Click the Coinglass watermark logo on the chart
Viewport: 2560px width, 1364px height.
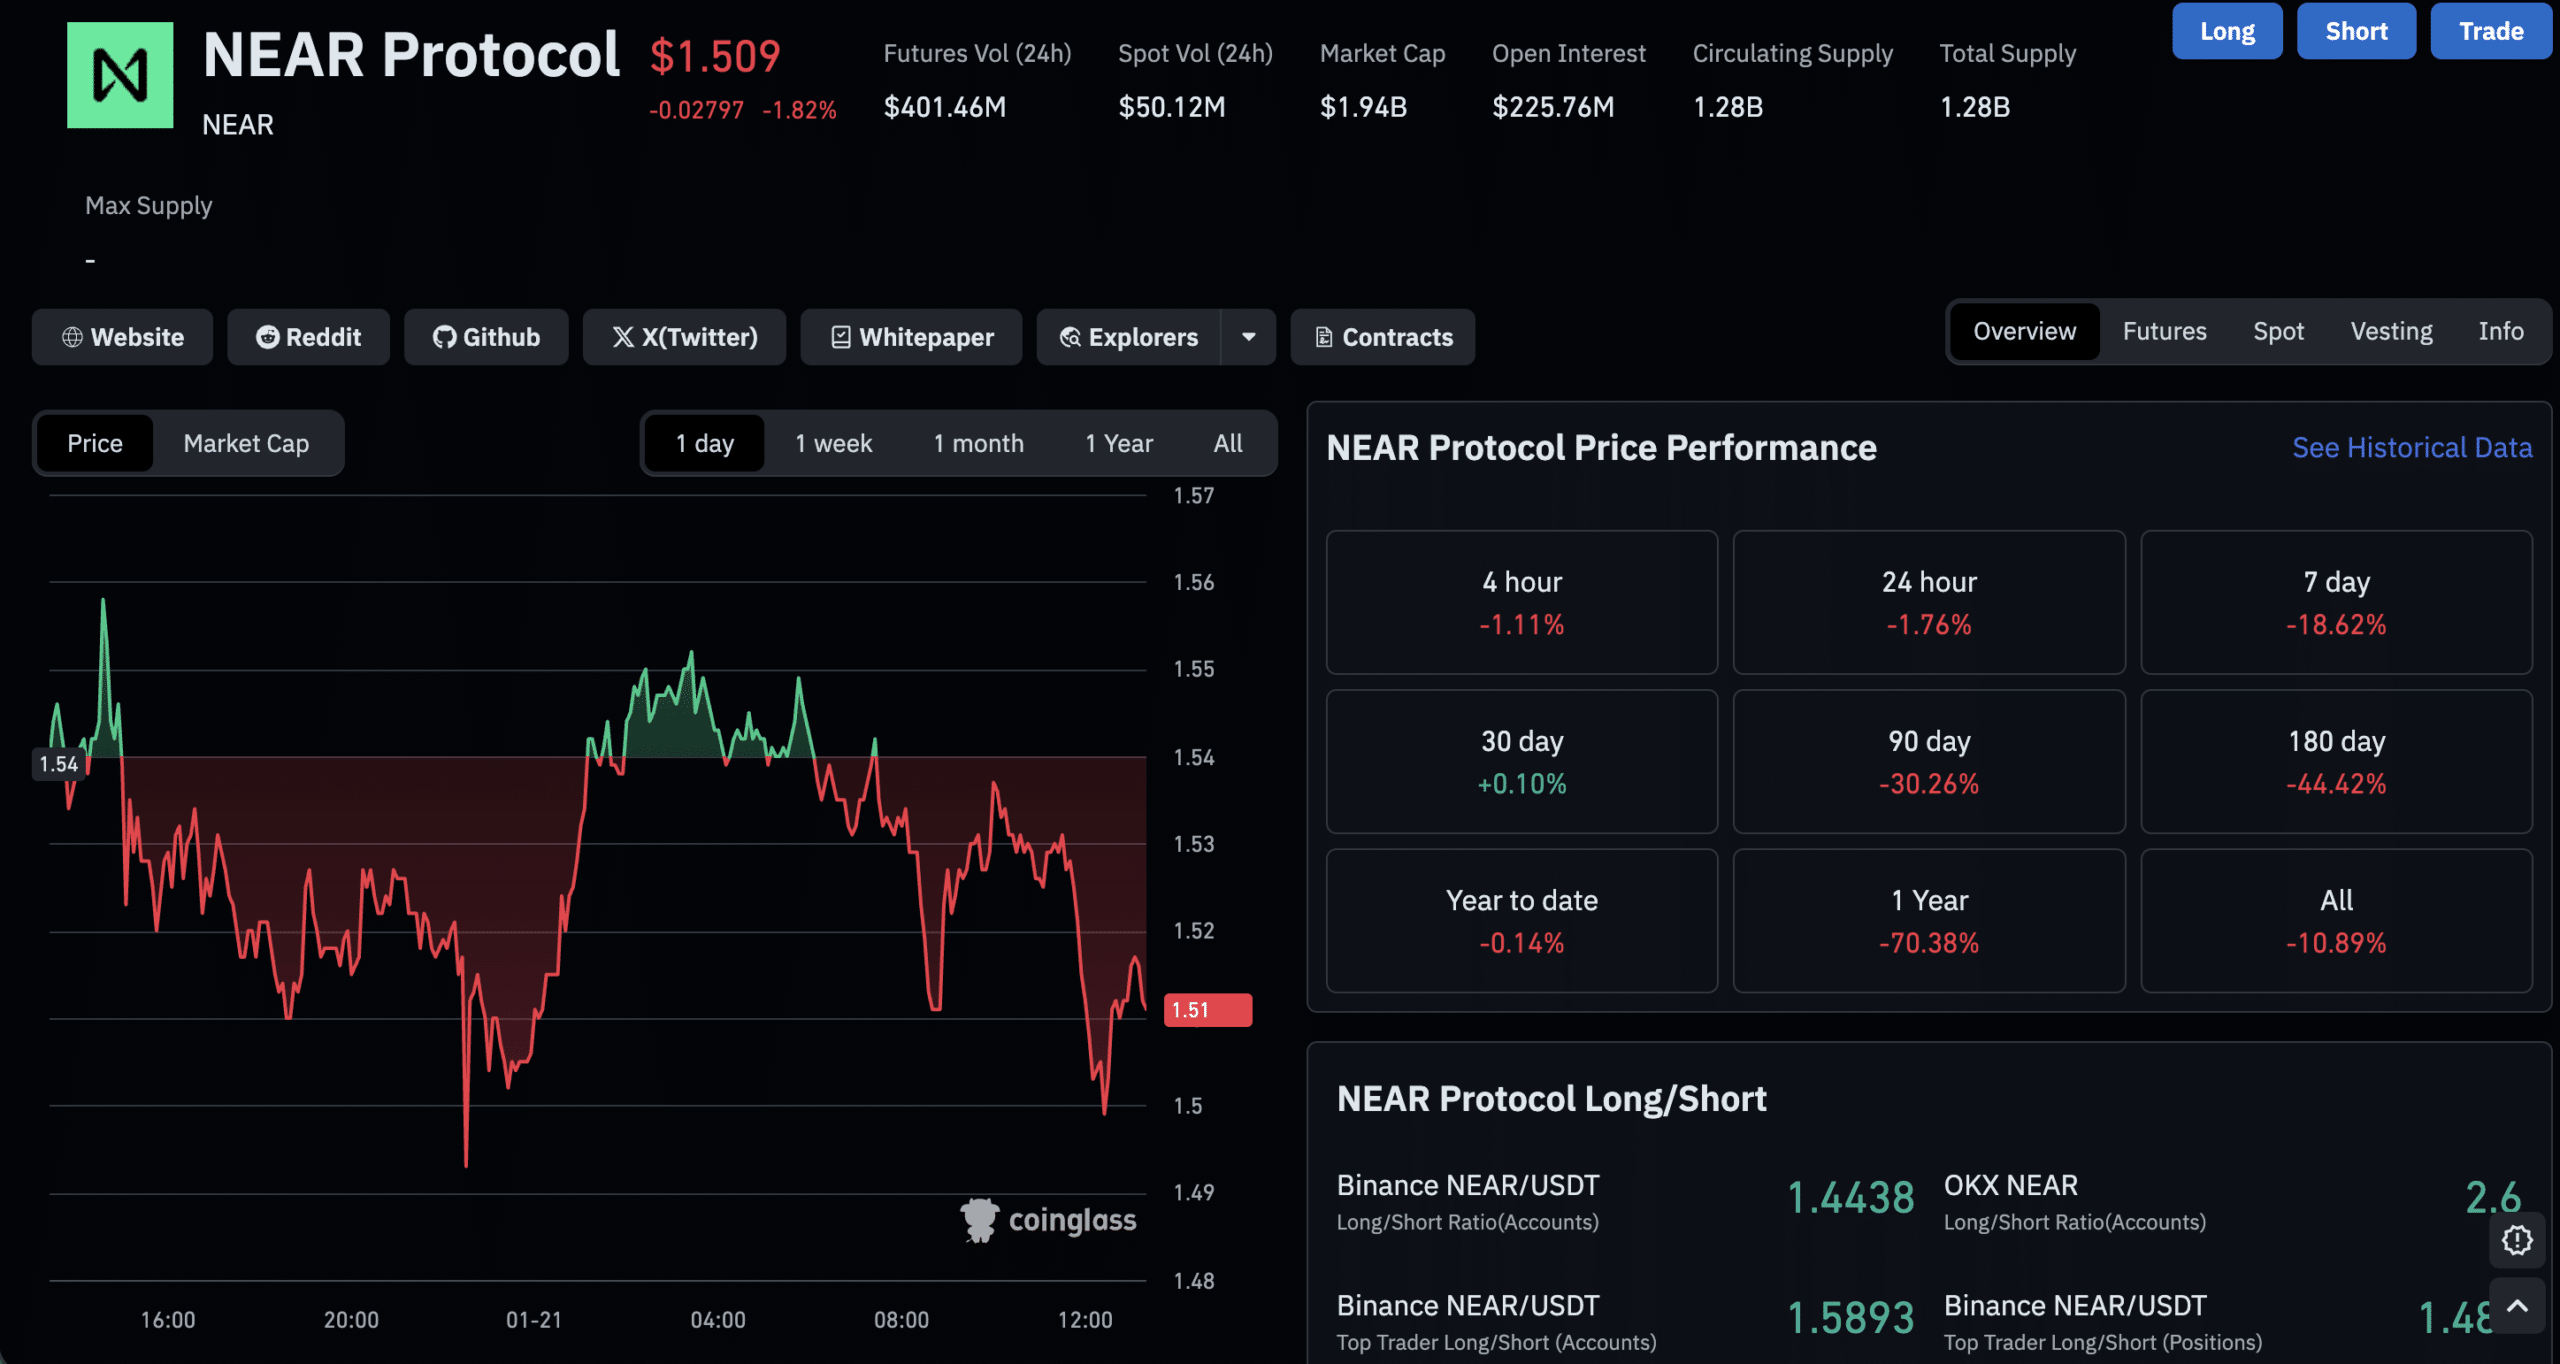[1048, 1219]
